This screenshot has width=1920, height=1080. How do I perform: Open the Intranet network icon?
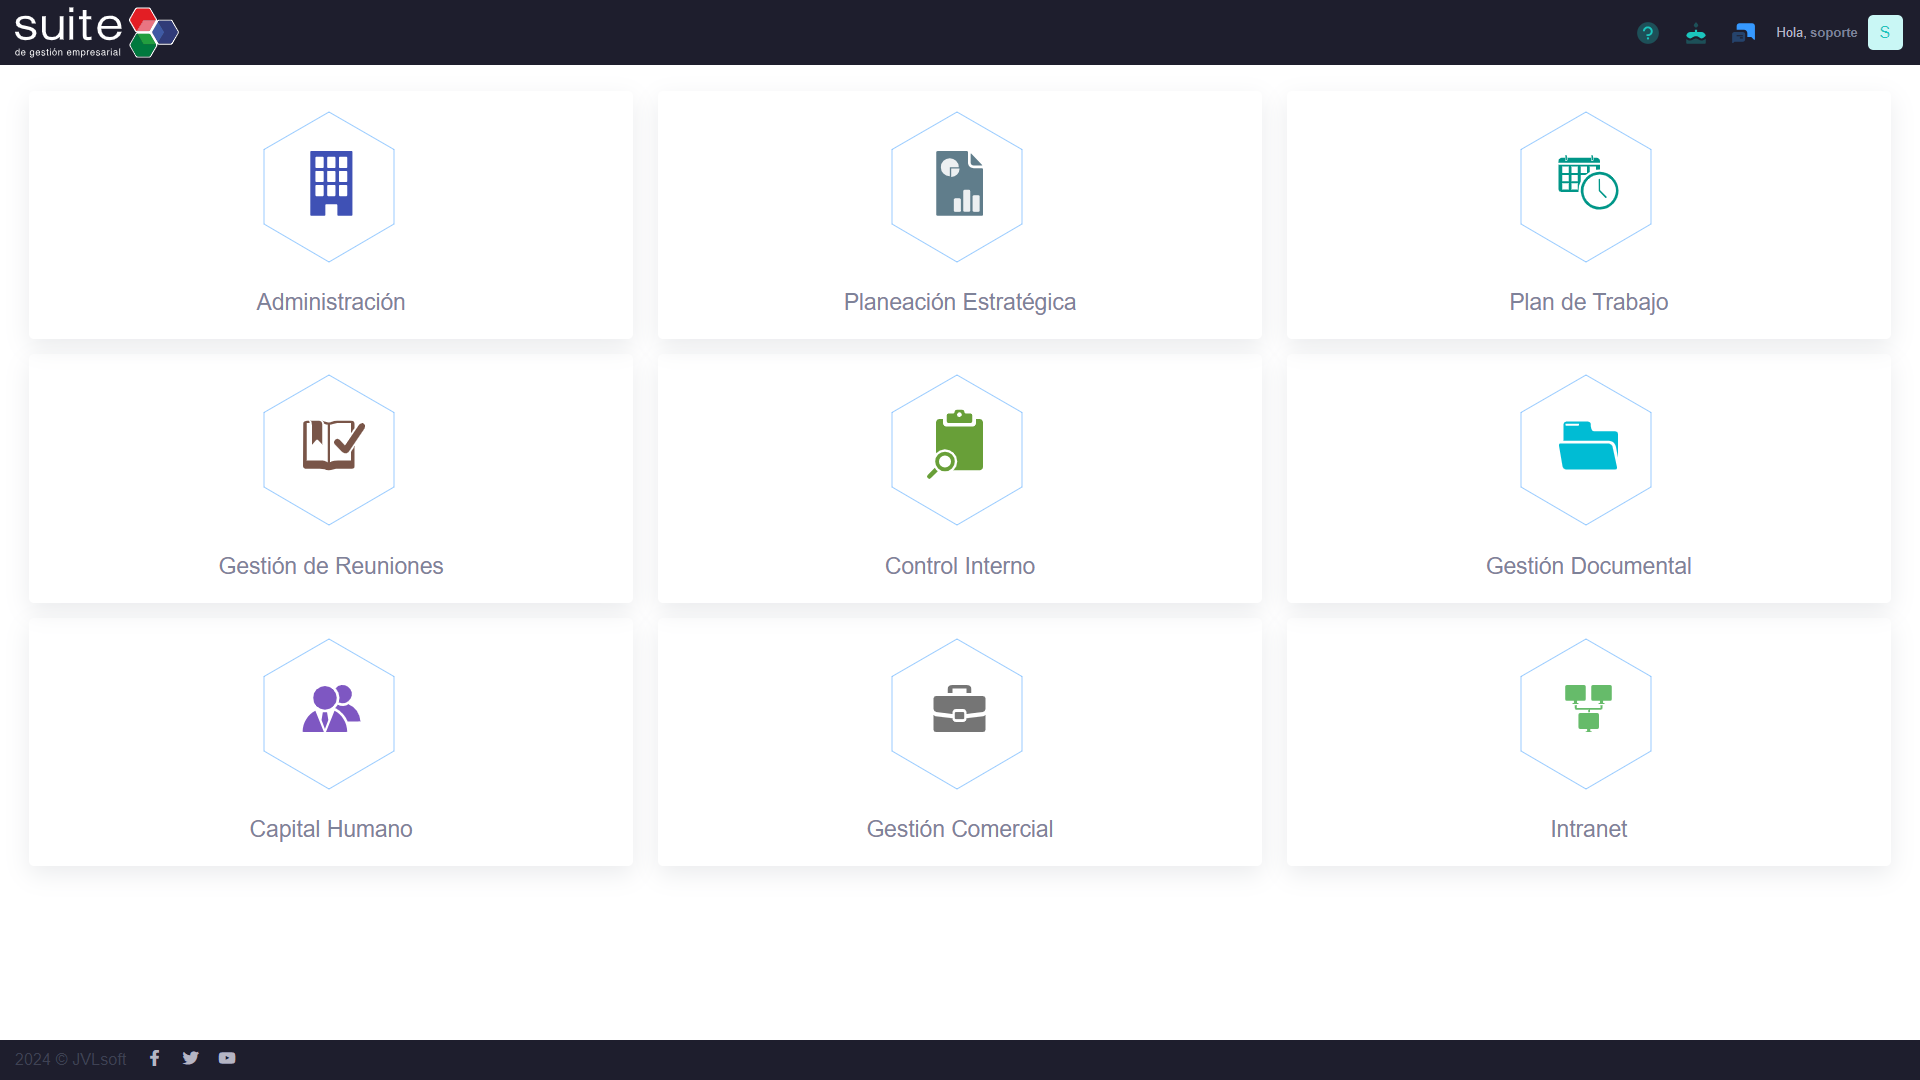[x=1588, y=708]
